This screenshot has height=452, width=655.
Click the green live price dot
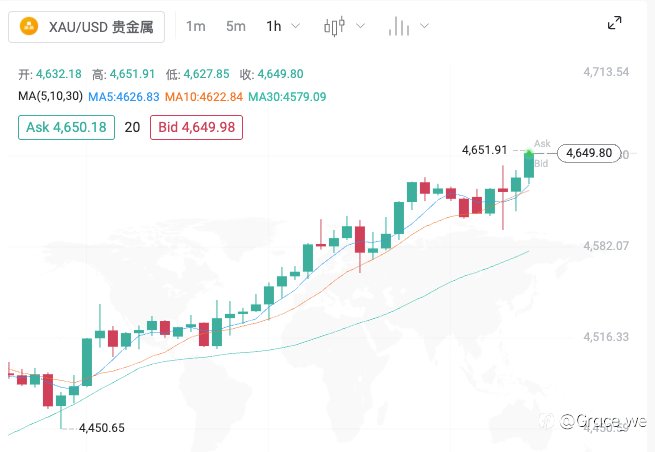pos(529,153)
